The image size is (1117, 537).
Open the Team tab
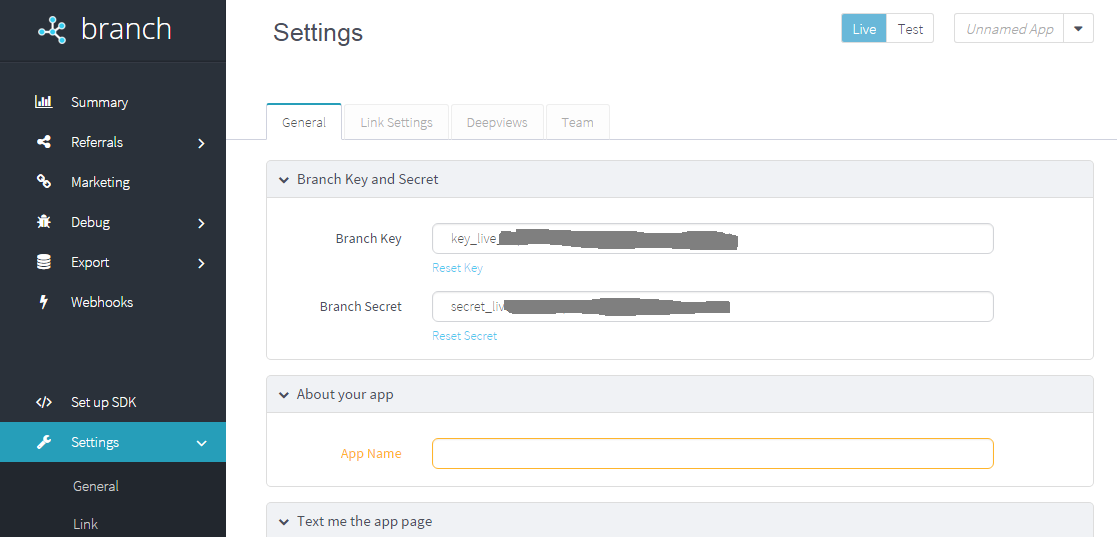pyautogui.click(x=577, y=122)
